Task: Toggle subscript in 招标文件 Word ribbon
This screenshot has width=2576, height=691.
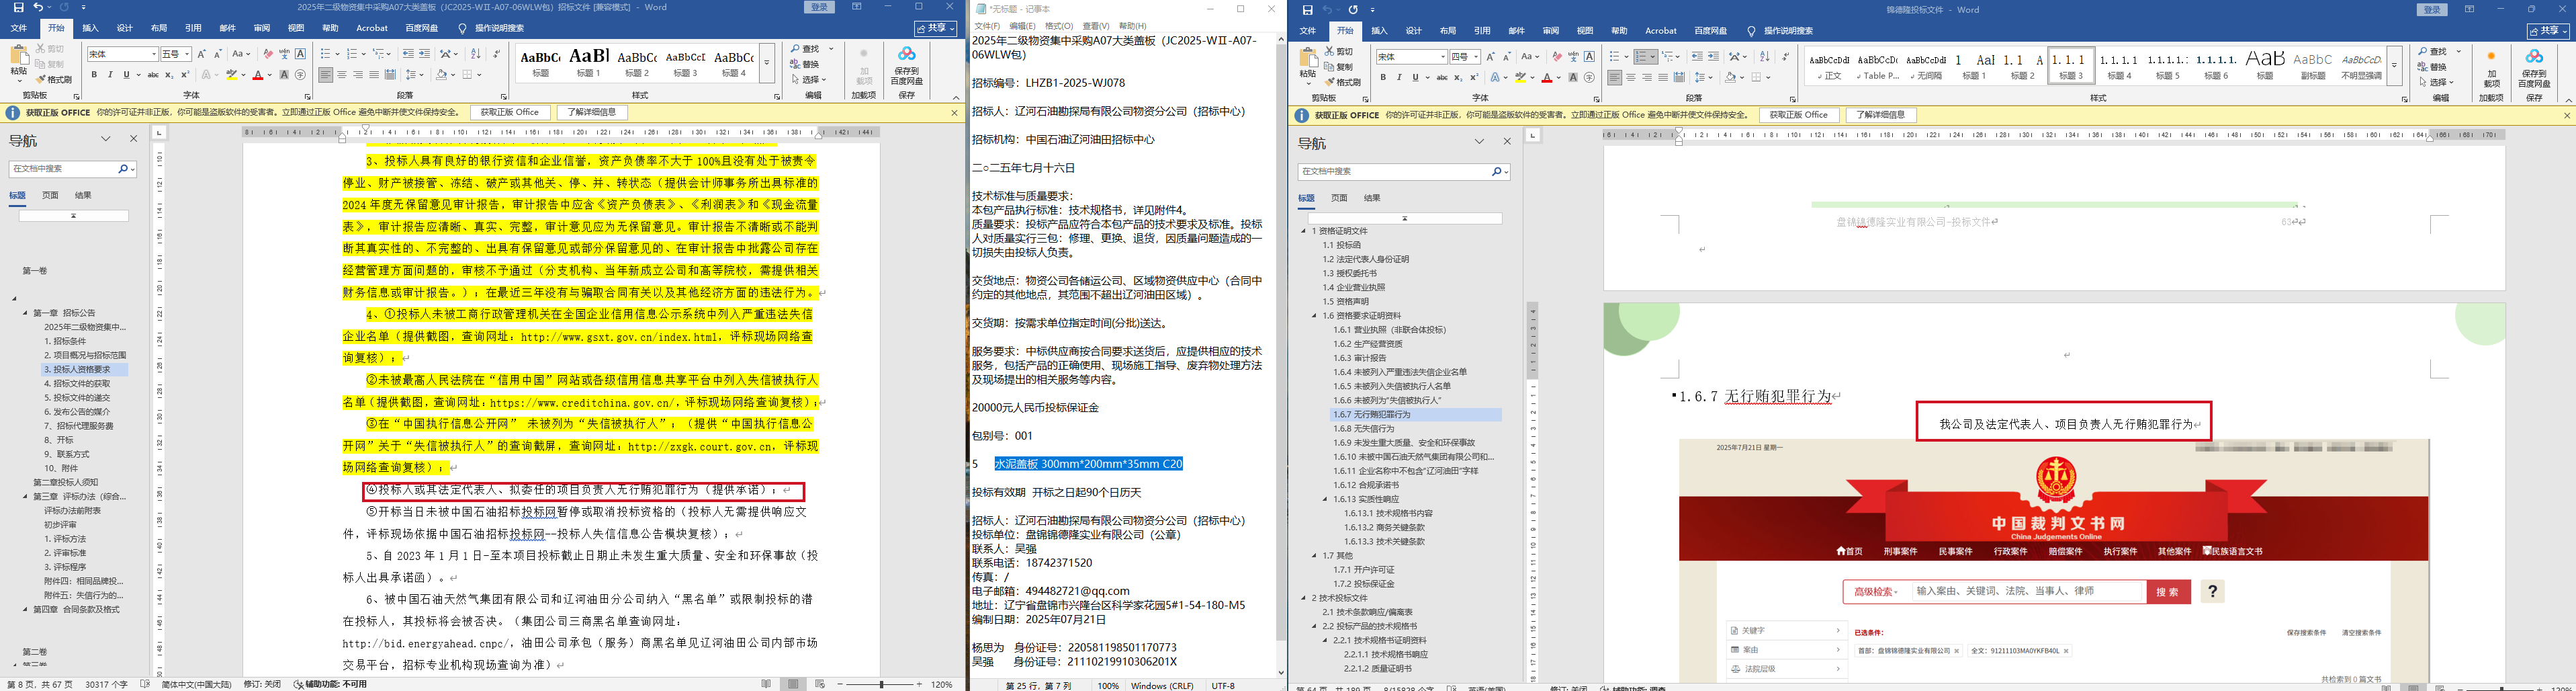Action: [x=169, y=75]
